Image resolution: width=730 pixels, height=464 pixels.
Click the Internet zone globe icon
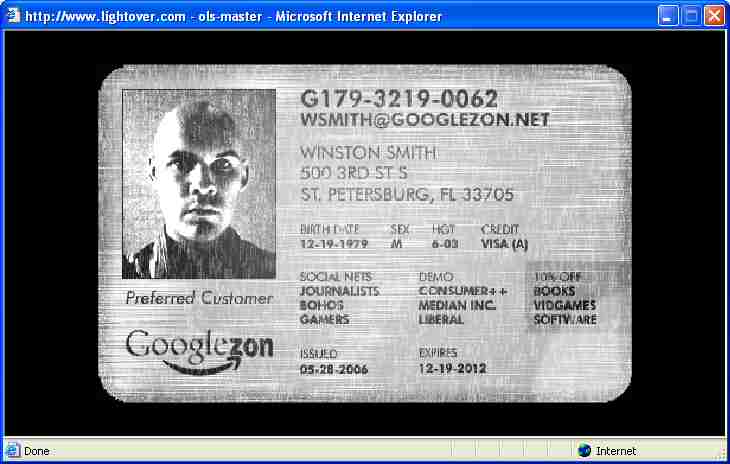(584, 451)
